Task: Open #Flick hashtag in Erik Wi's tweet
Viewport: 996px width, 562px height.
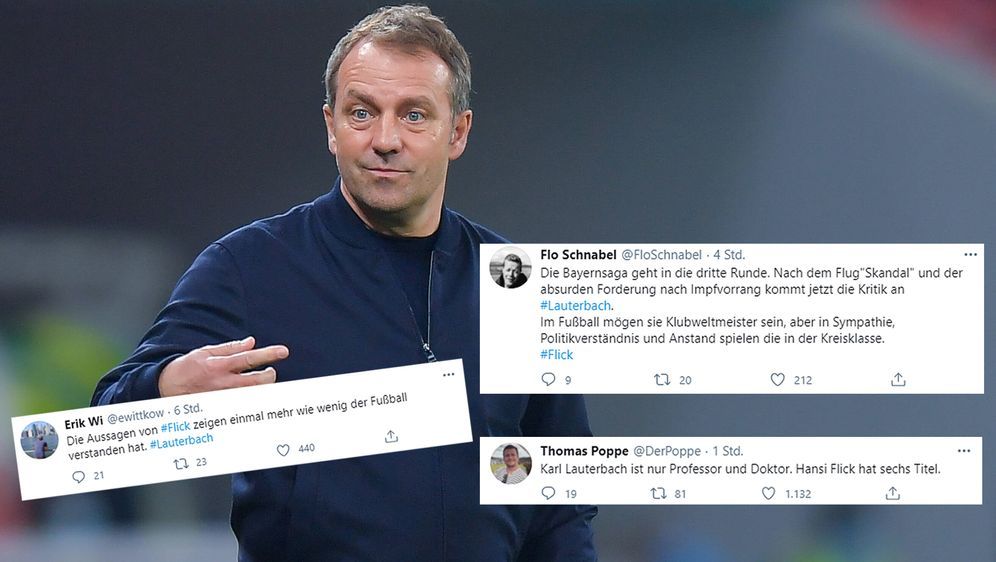Action: tap(176, 427)
